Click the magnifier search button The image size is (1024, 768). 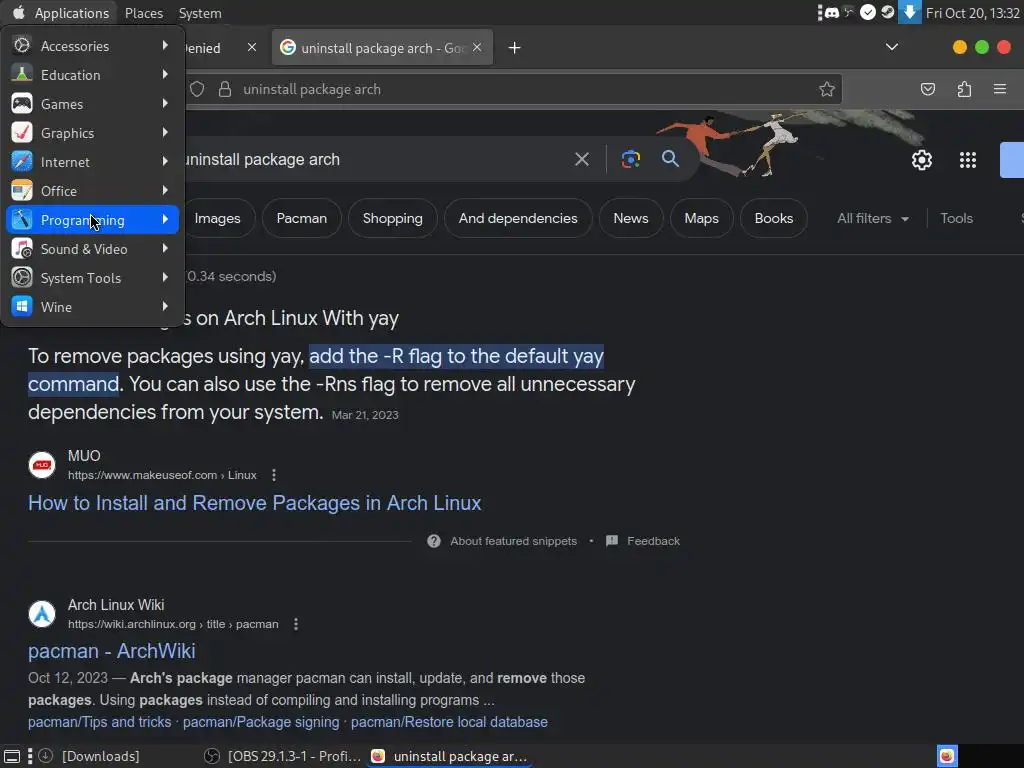(x=670, y=159)
